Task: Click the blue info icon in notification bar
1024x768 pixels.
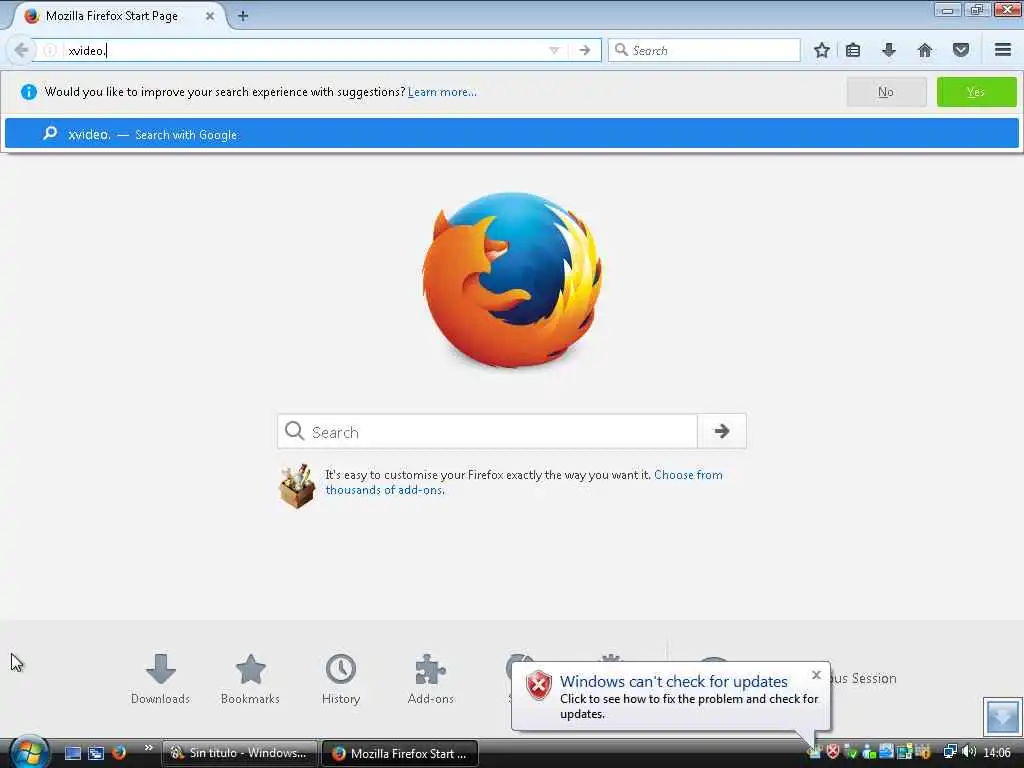Action: tap(29, 92)
